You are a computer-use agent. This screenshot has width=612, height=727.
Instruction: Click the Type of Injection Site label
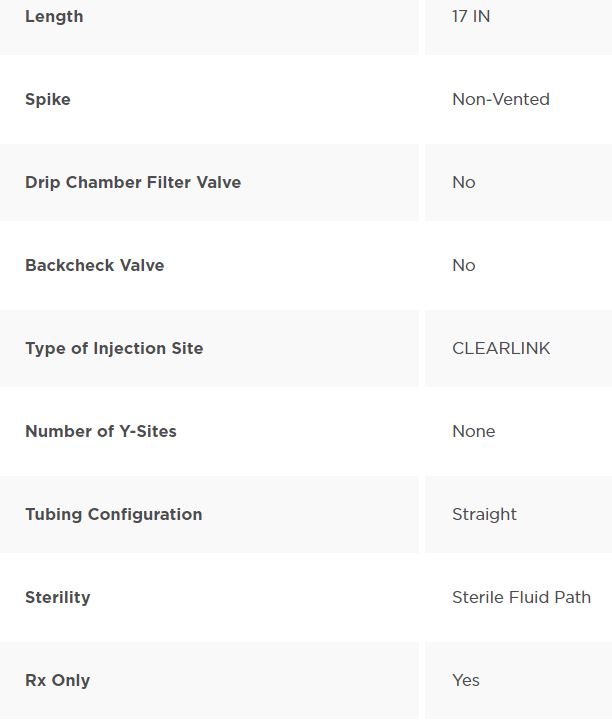114,349
